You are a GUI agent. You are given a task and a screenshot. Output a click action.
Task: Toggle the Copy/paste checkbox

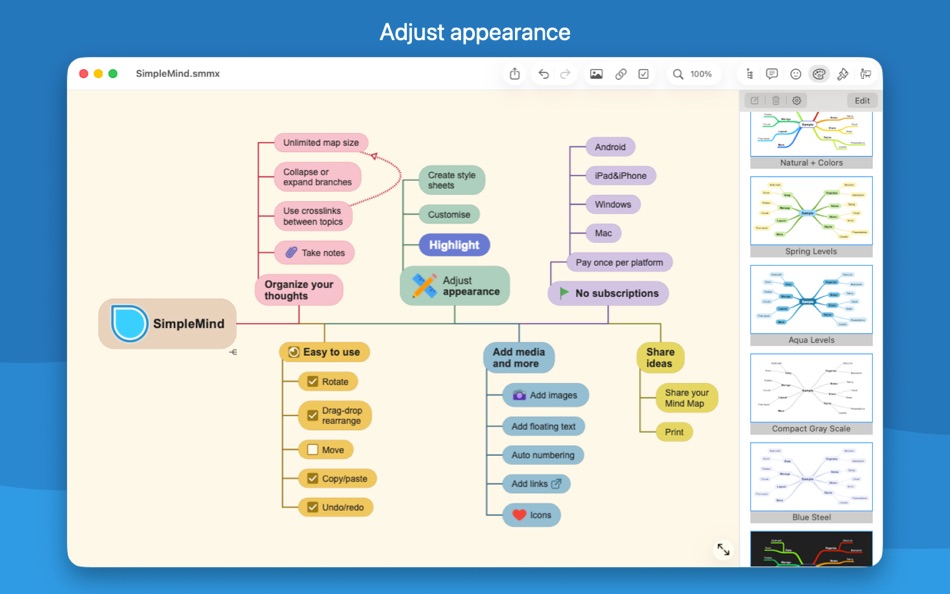pos(312,478)
